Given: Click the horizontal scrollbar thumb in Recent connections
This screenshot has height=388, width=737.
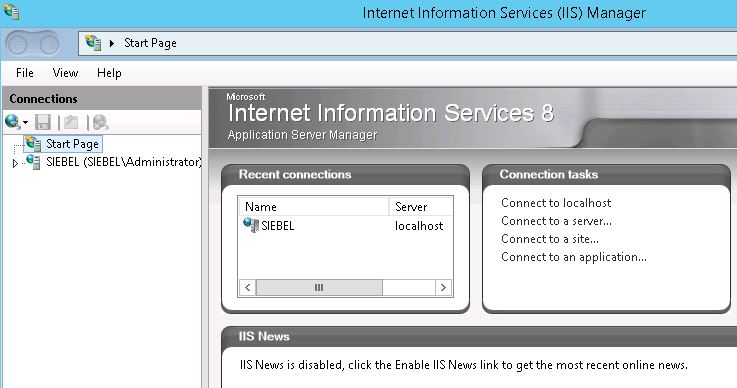Looking at the screenshot, I should (x=319, y=287).
